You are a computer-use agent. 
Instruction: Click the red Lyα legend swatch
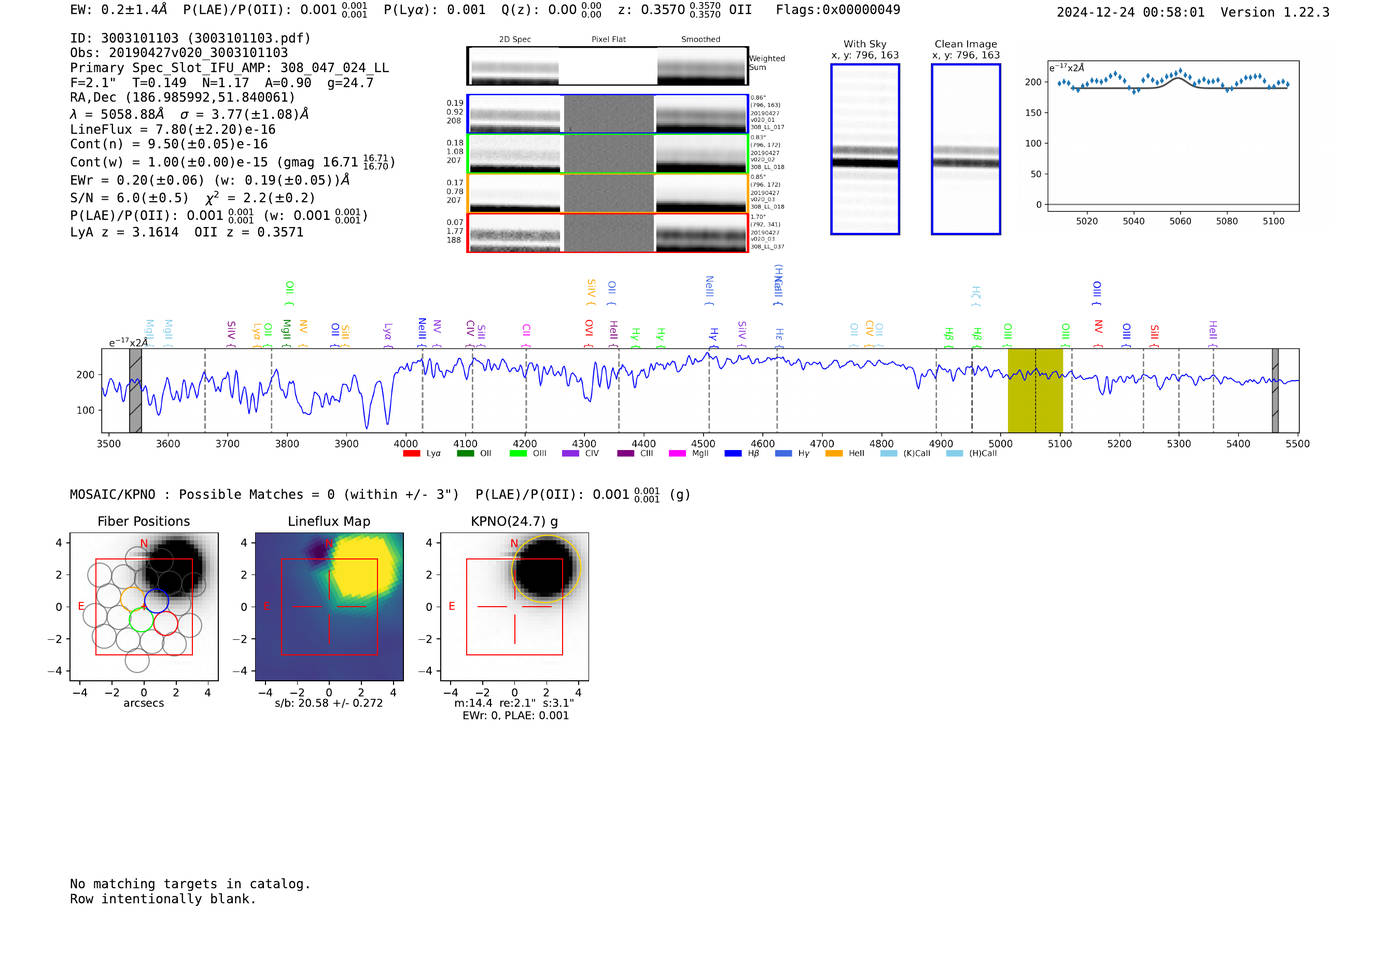pyautogui.click(x=411, y=454)
